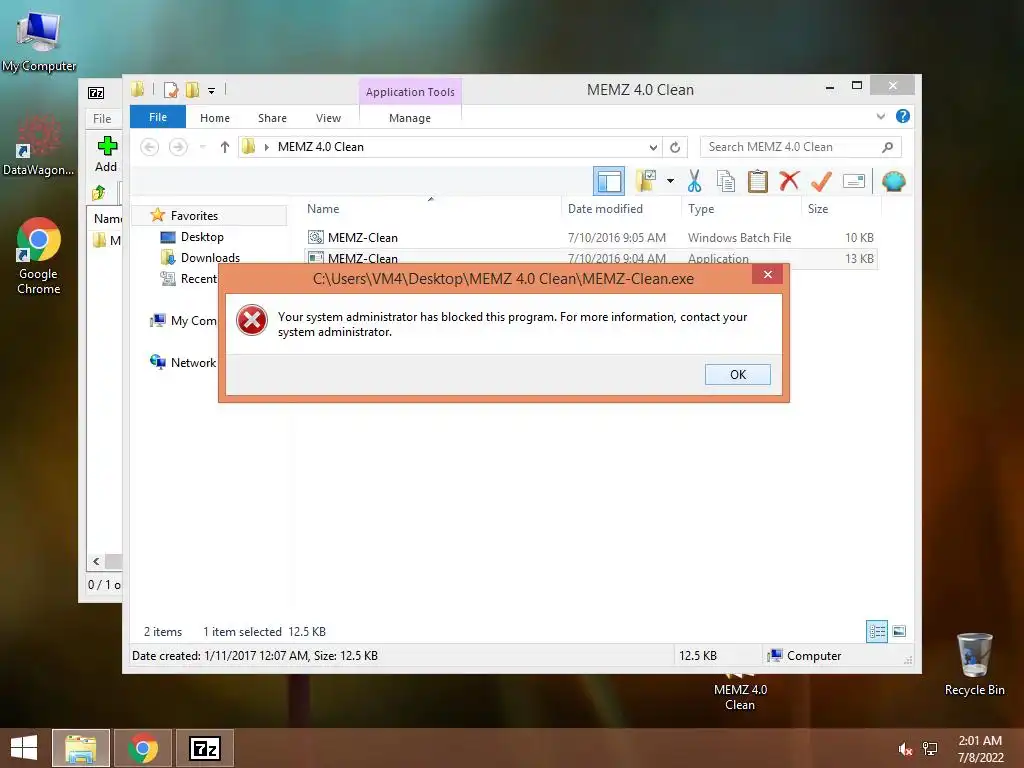The height and width of the screenshot is (768, 1024).
Task: Click the Cut scissors icon
Action: tap(694, 181)
